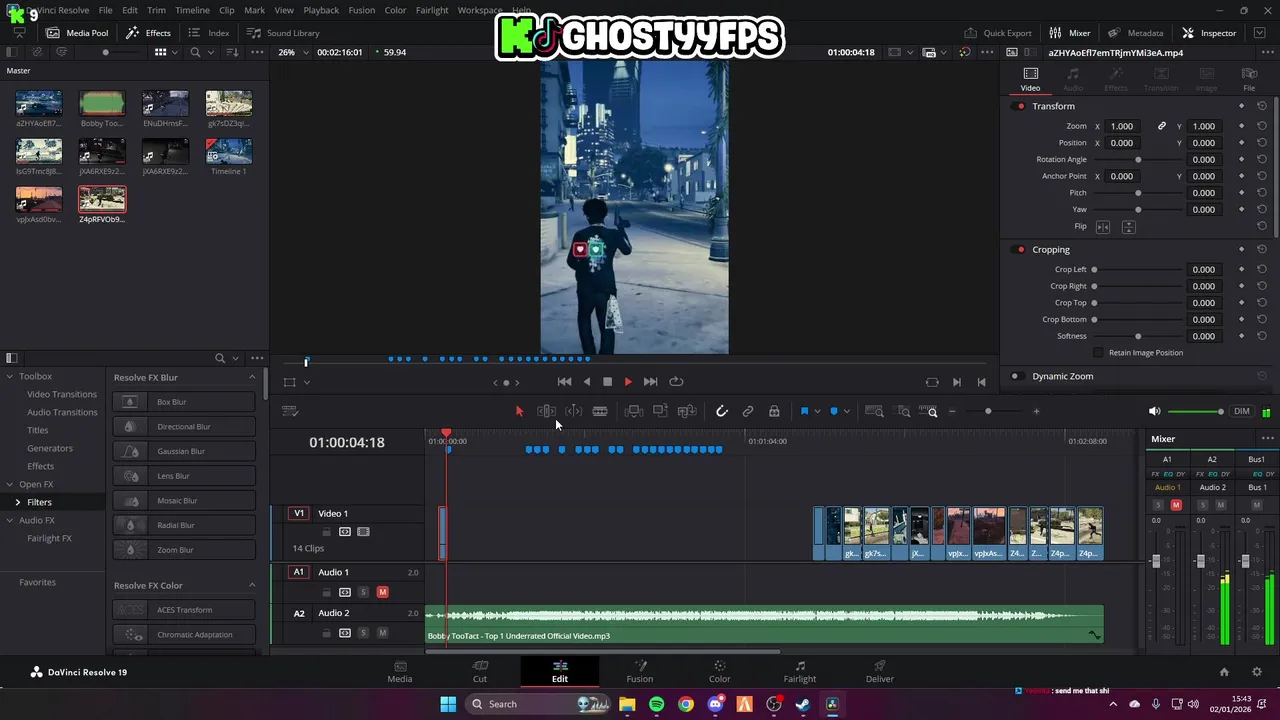Switch to the Deliver page
The height and width of the screenshot is (720, 1280).
tap(879, 671)
